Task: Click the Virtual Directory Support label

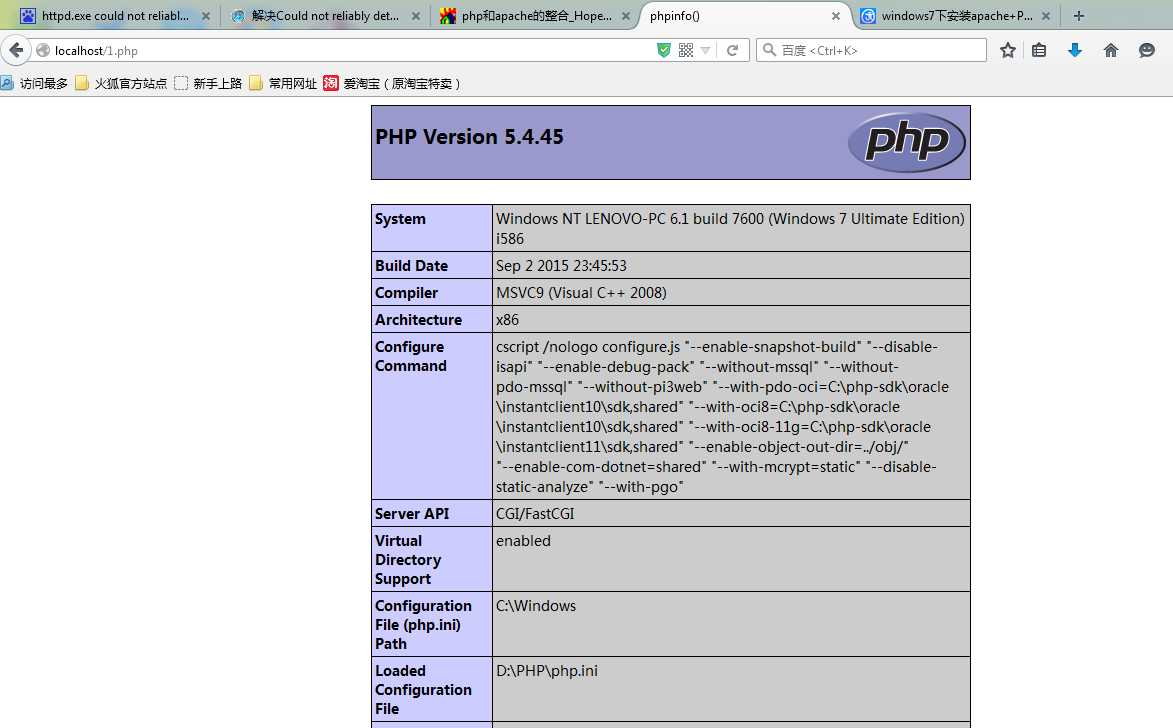Action: [x=408, y=560]
